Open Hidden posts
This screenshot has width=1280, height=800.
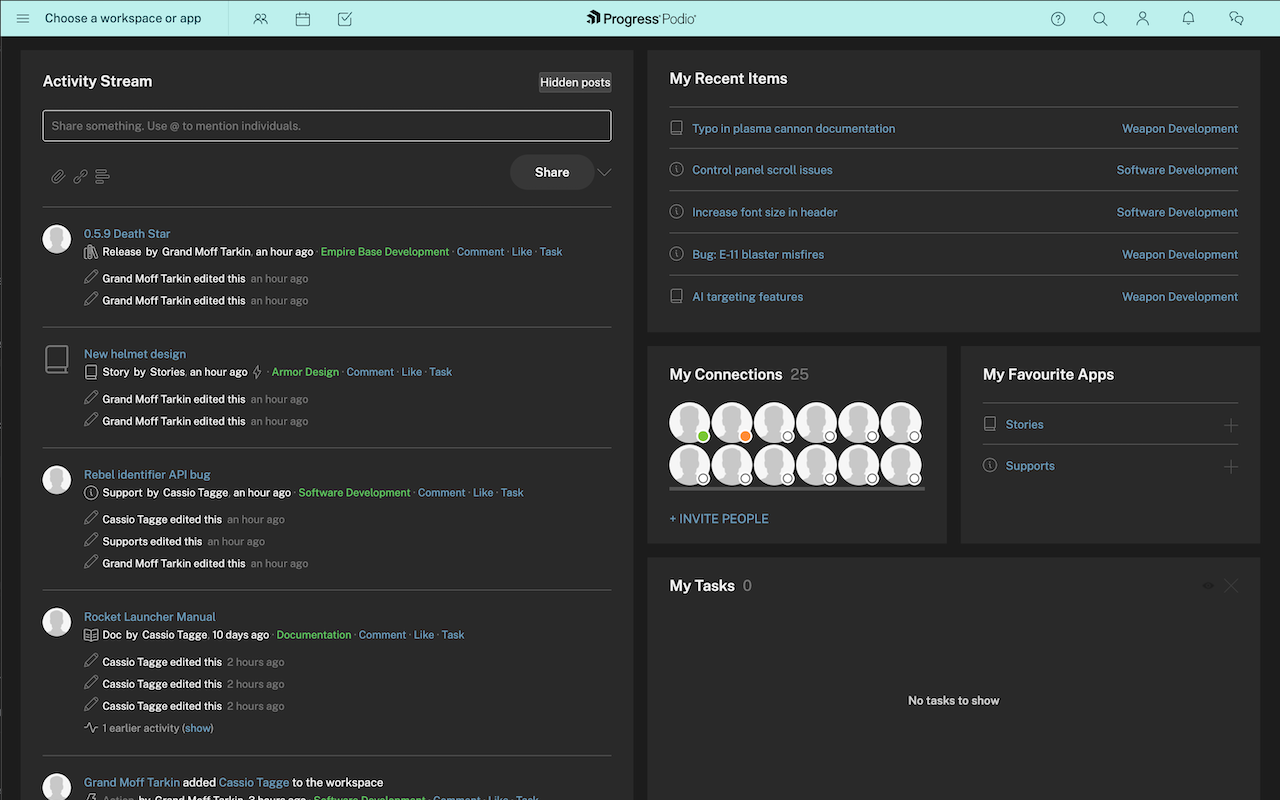point(575,82)
